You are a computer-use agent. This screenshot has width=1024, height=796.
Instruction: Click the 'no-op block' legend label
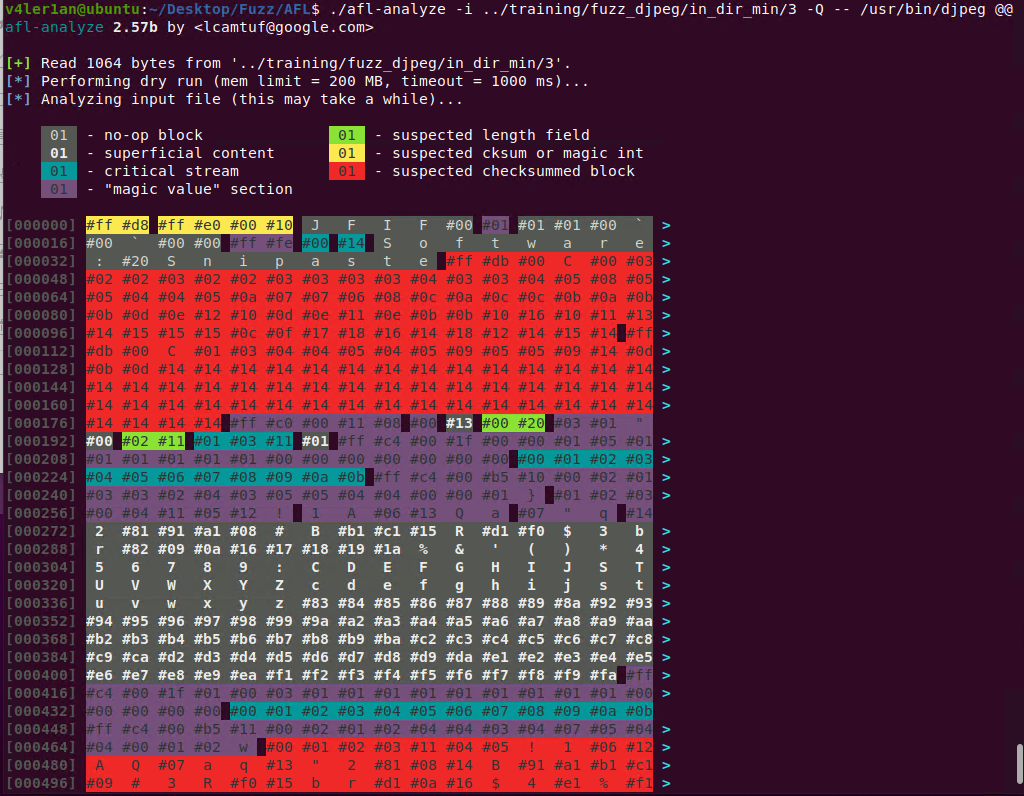coord(153,135)
